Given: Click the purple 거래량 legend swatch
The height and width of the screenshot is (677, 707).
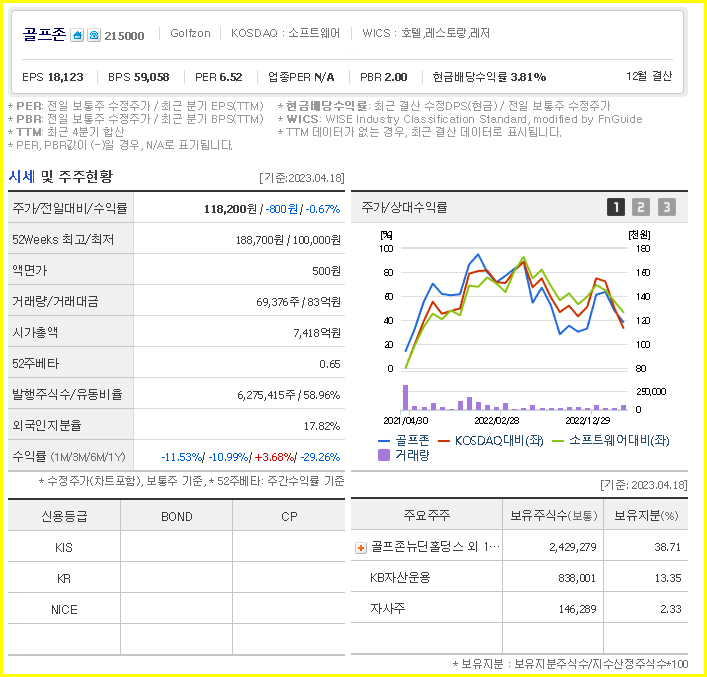Looking at the screenshot, I should click(x=383, y=455).
